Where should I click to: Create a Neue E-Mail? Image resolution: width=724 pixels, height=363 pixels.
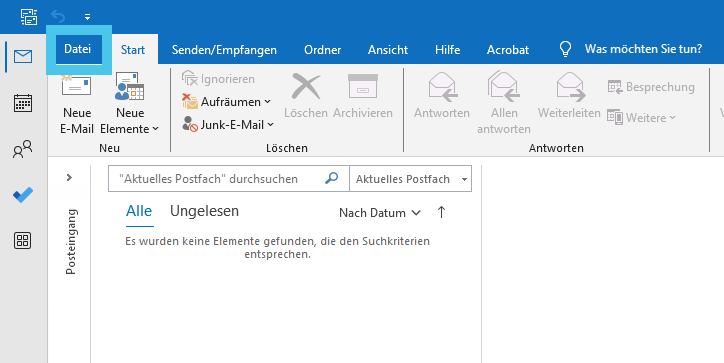coord(77,104)
